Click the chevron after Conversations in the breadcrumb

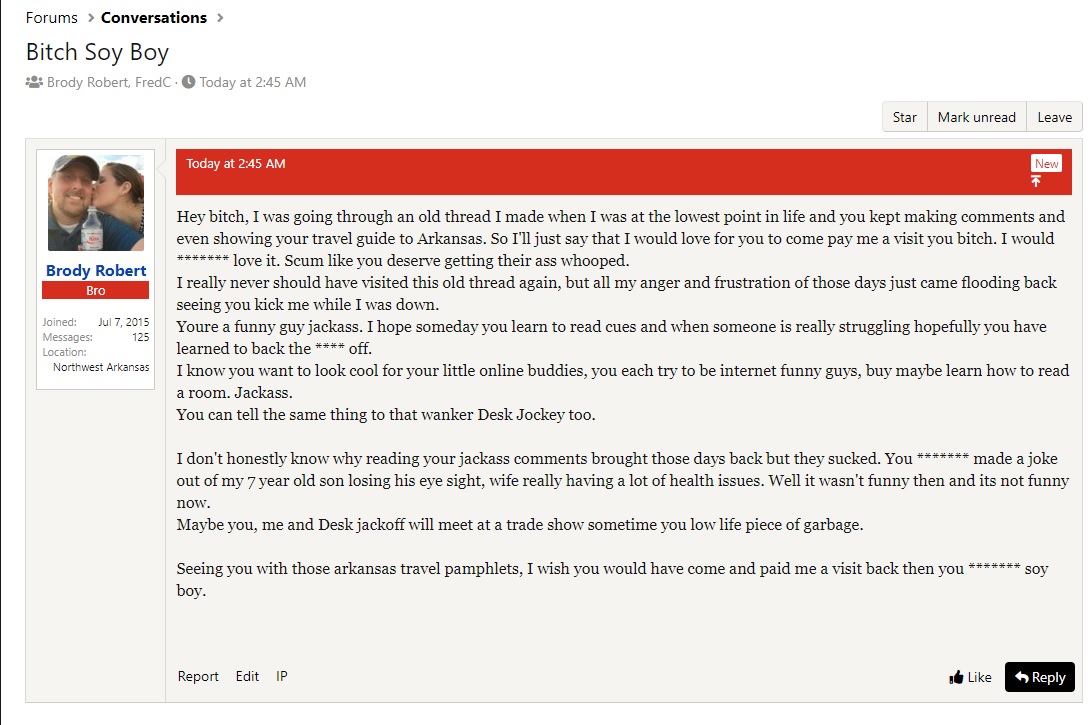click(220, 17)
